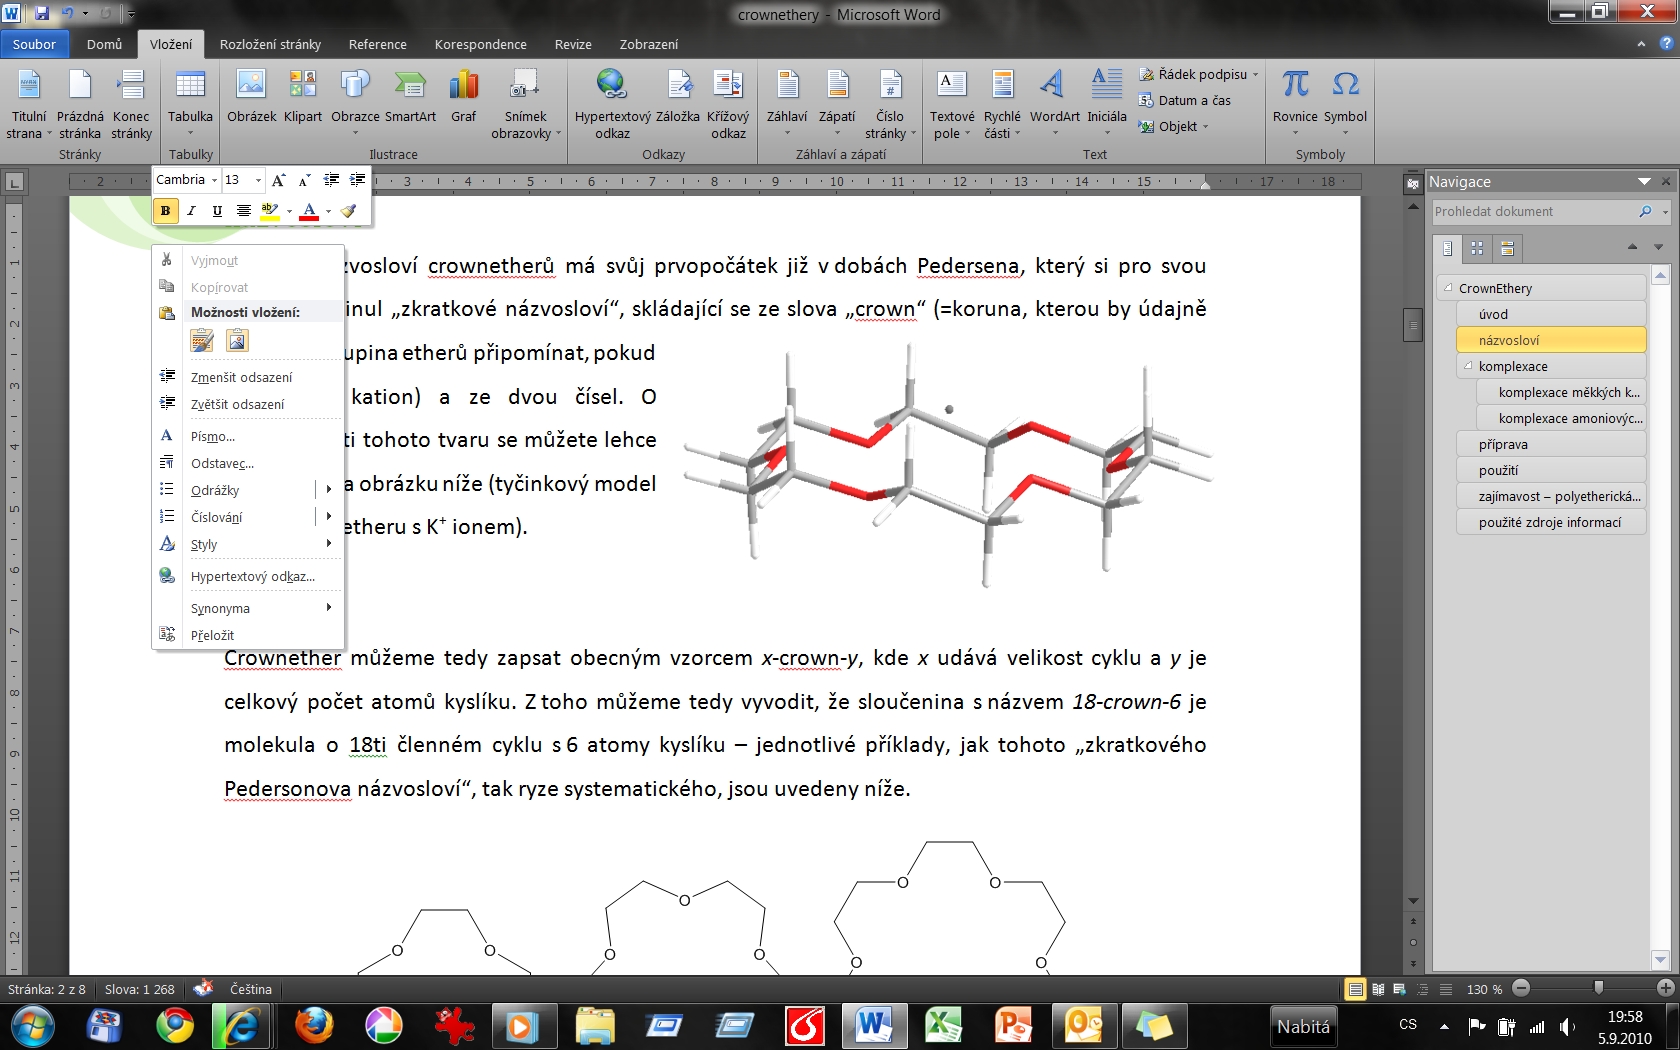Viewport: 1680px width, 1050px height.
Task: Open the Klipart gallery
Action: coord(302,97)
